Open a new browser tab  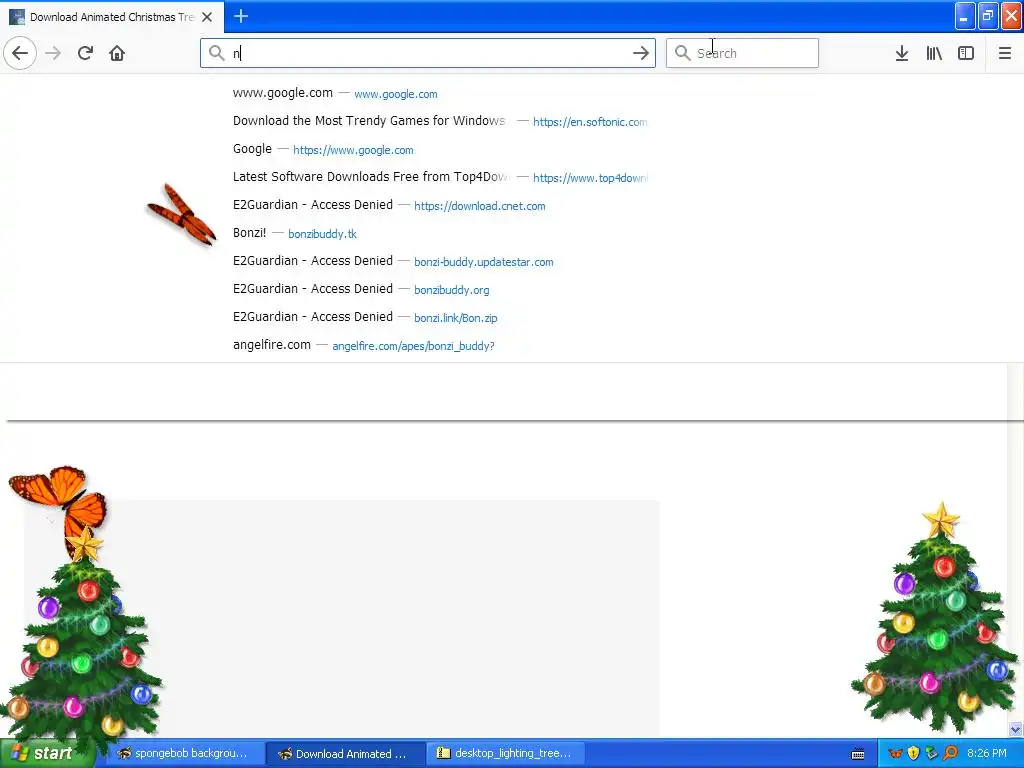241,16
